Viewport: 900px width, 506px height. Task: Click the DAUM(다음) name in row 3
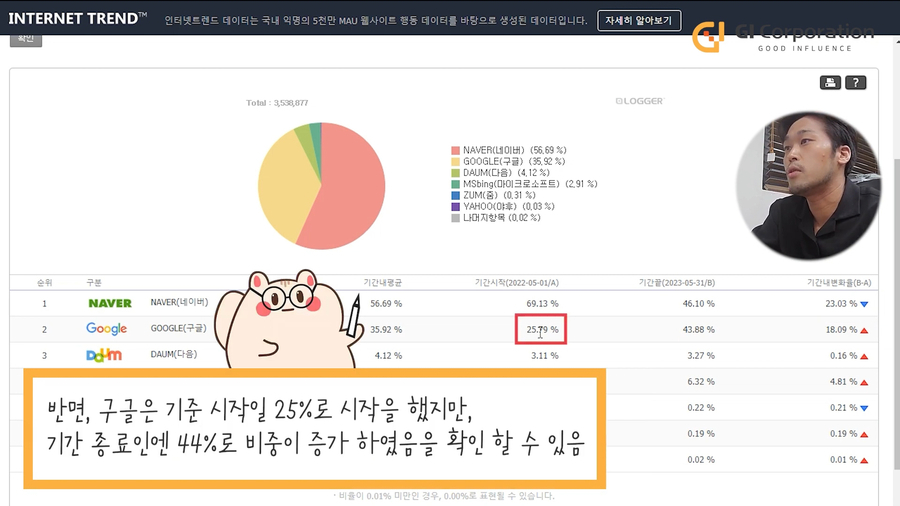(173, 354)
